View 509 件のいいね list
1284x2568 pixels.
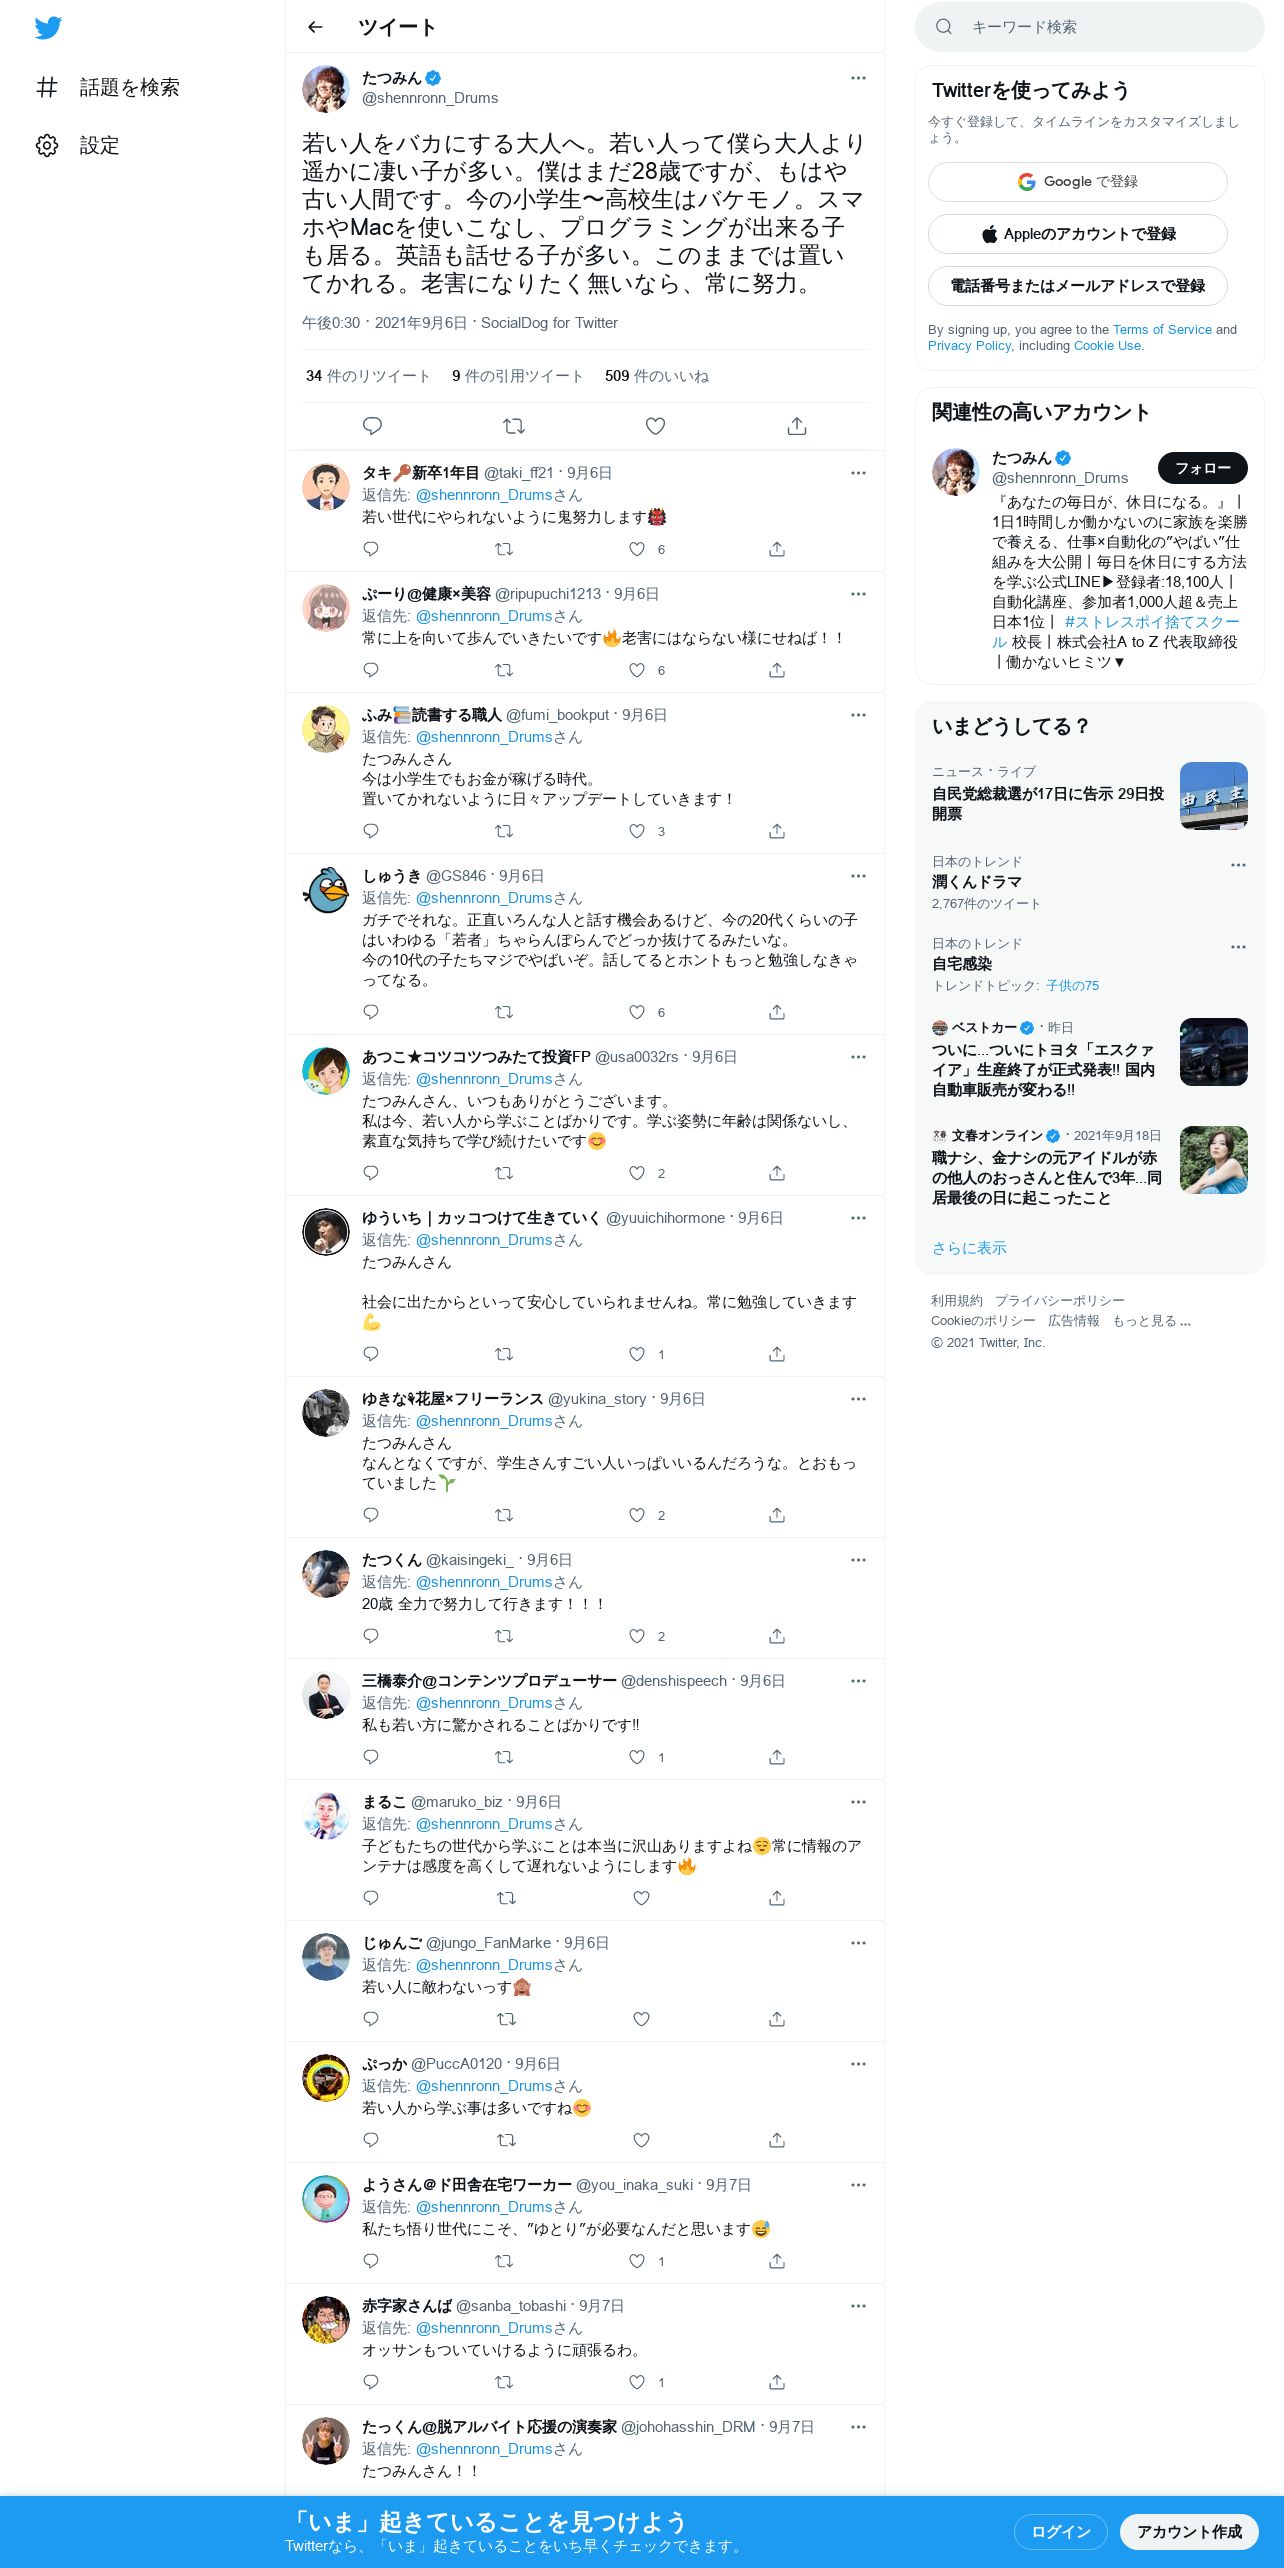[657, 376]
